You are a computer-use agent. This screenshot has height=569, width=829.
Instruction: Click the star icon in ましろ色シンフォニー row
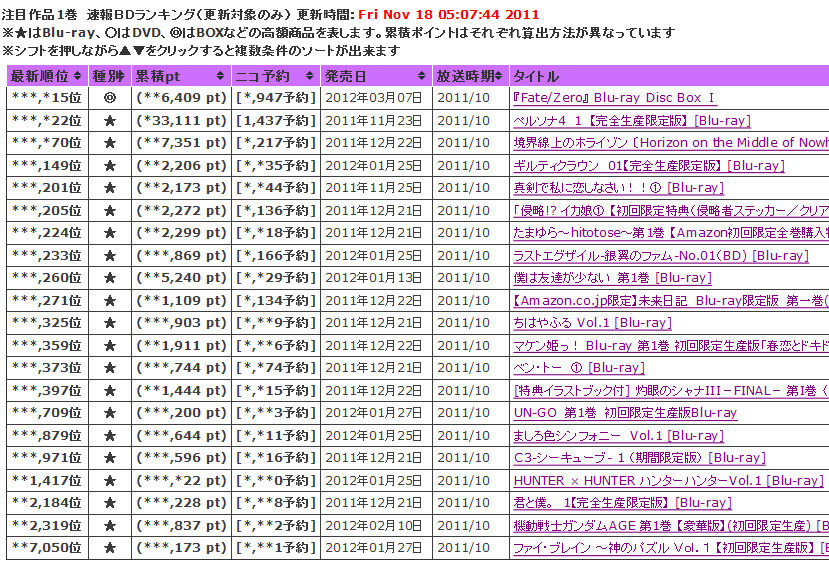[x=110, y=435]
